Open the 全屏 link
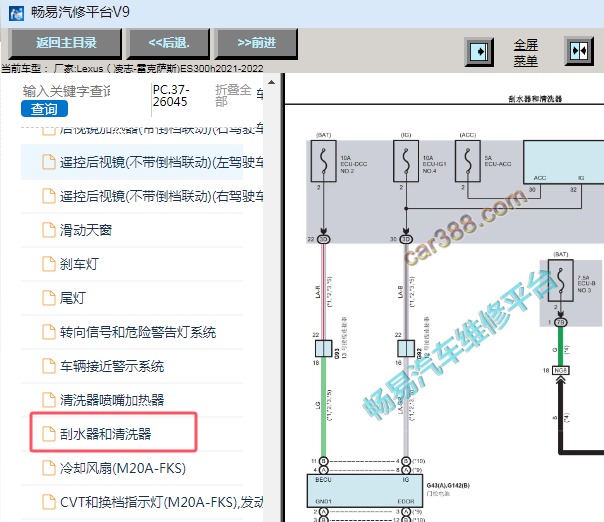This screenshot has width=604, height=522. pyautogui.click(x=526, y=45)
